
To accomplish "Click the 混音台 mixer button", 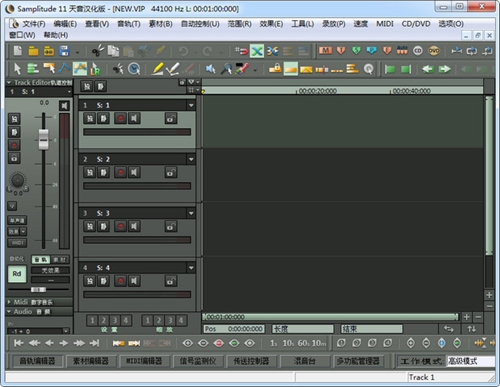I will click(x=304, y=361).
